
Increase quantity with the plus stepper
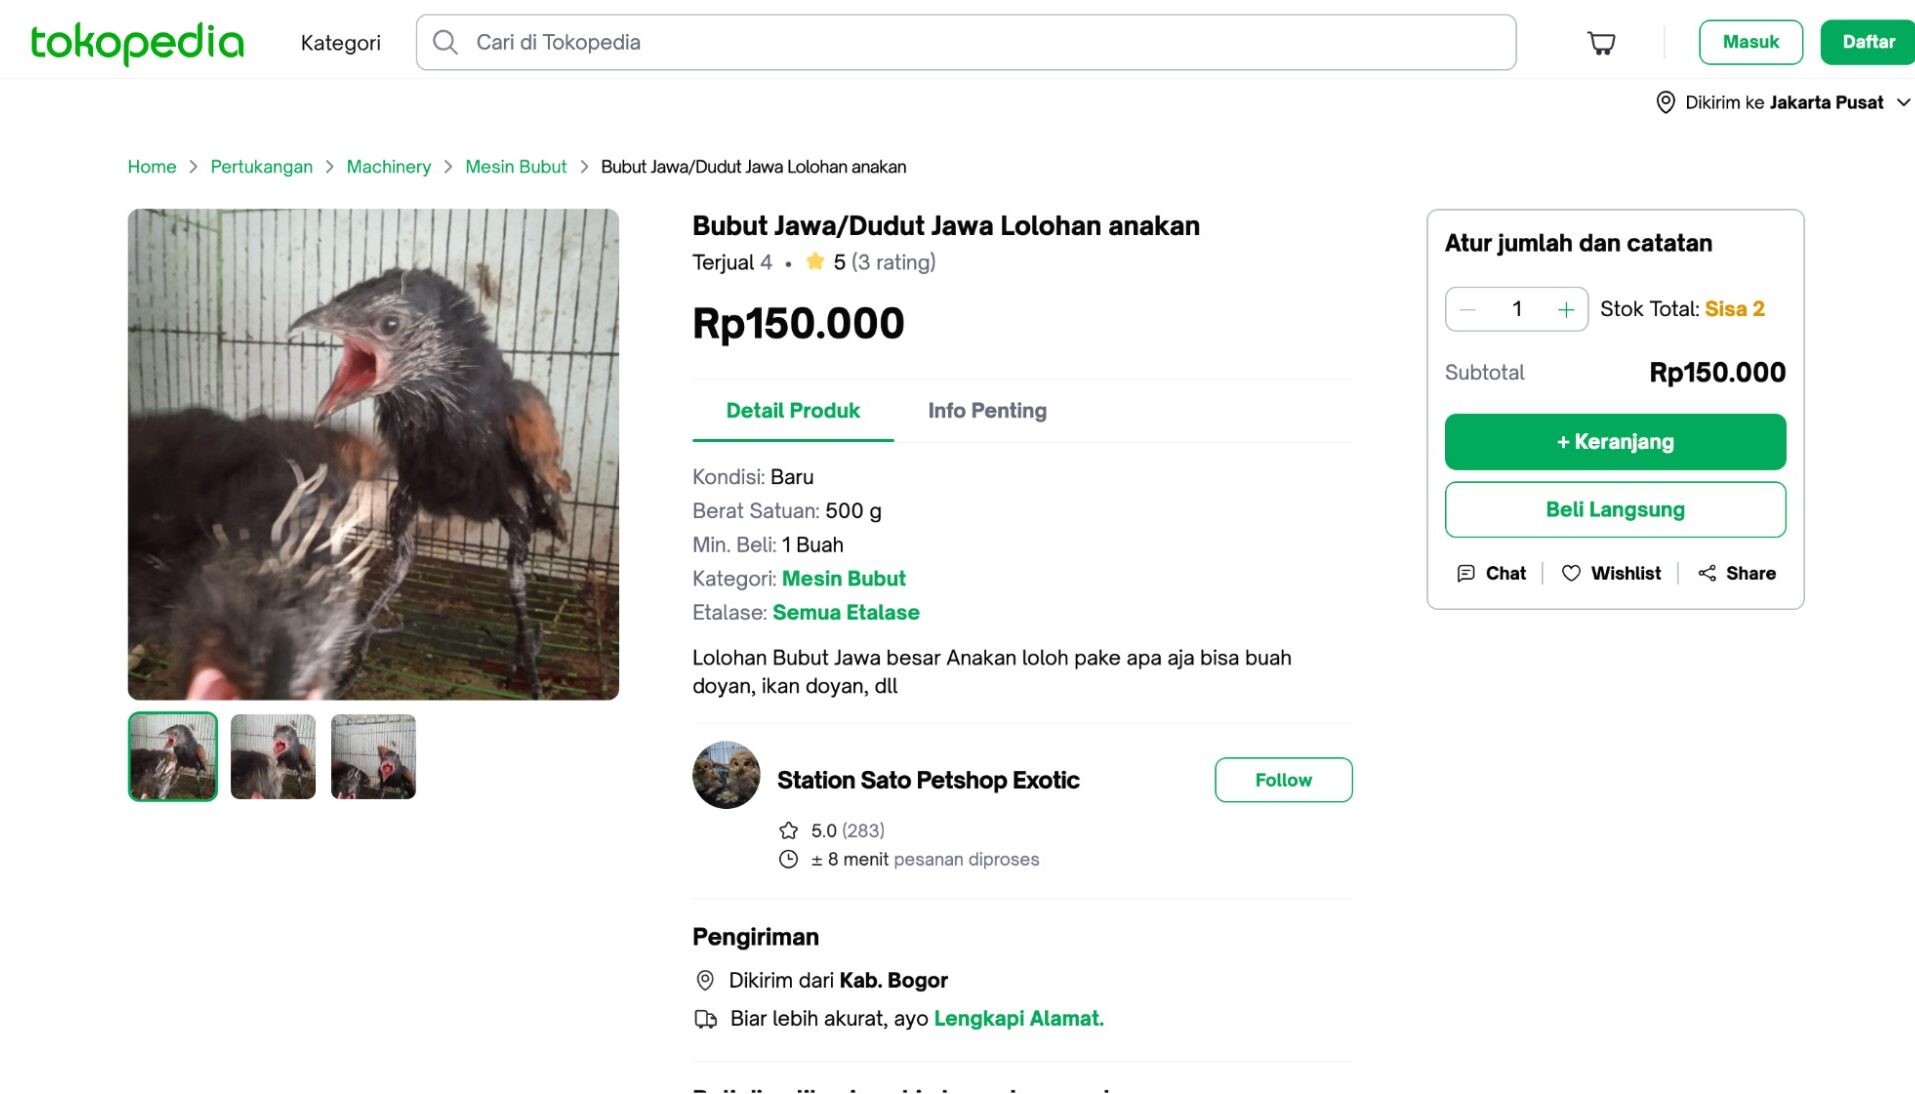pos(1565,309)
